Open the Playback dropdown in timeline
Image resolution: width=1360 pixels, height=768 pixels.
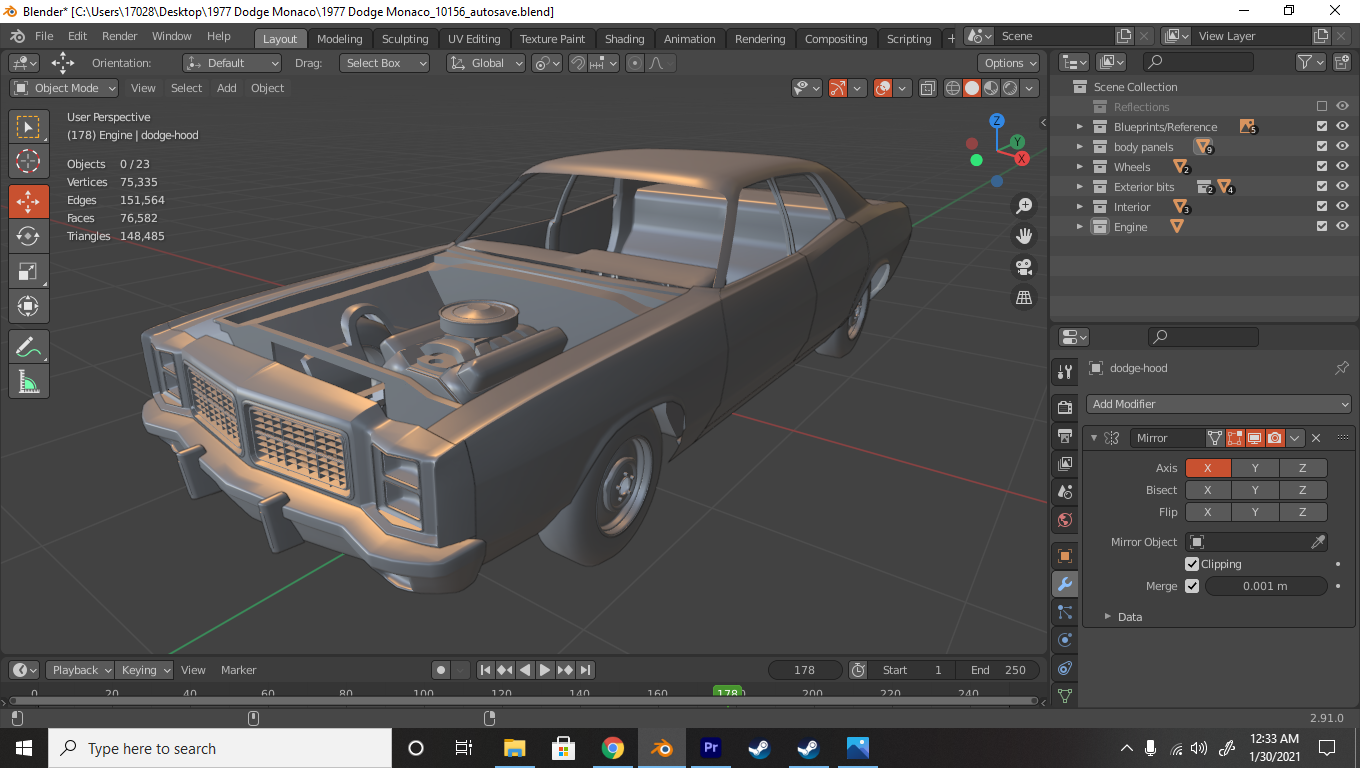click(x=83, y=670)
